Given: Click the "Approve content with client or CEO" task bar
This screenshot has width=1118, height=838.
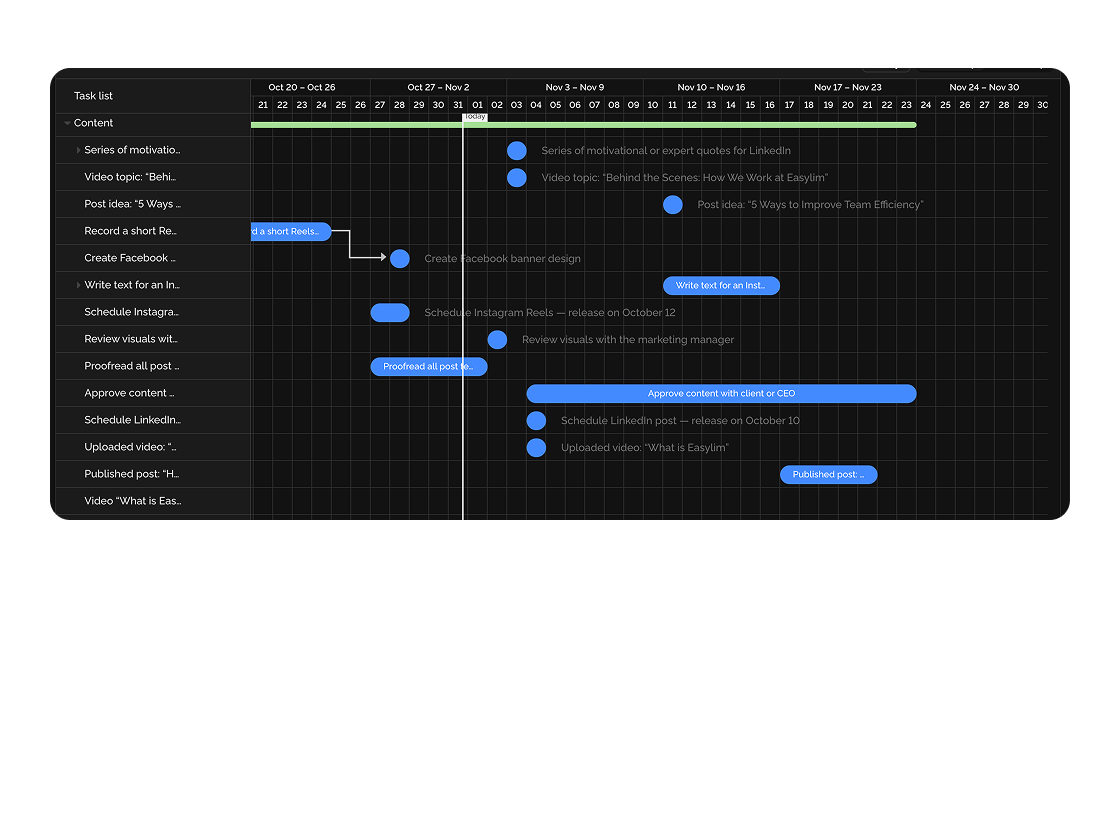Looking at the screenshot, I should (x=722, y=393).
